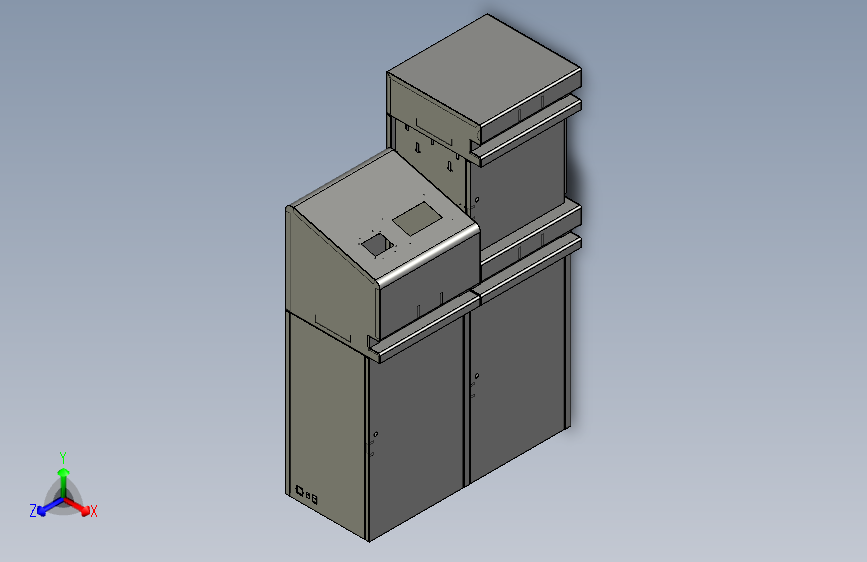Select the small square cutout on sloped console

378,245
